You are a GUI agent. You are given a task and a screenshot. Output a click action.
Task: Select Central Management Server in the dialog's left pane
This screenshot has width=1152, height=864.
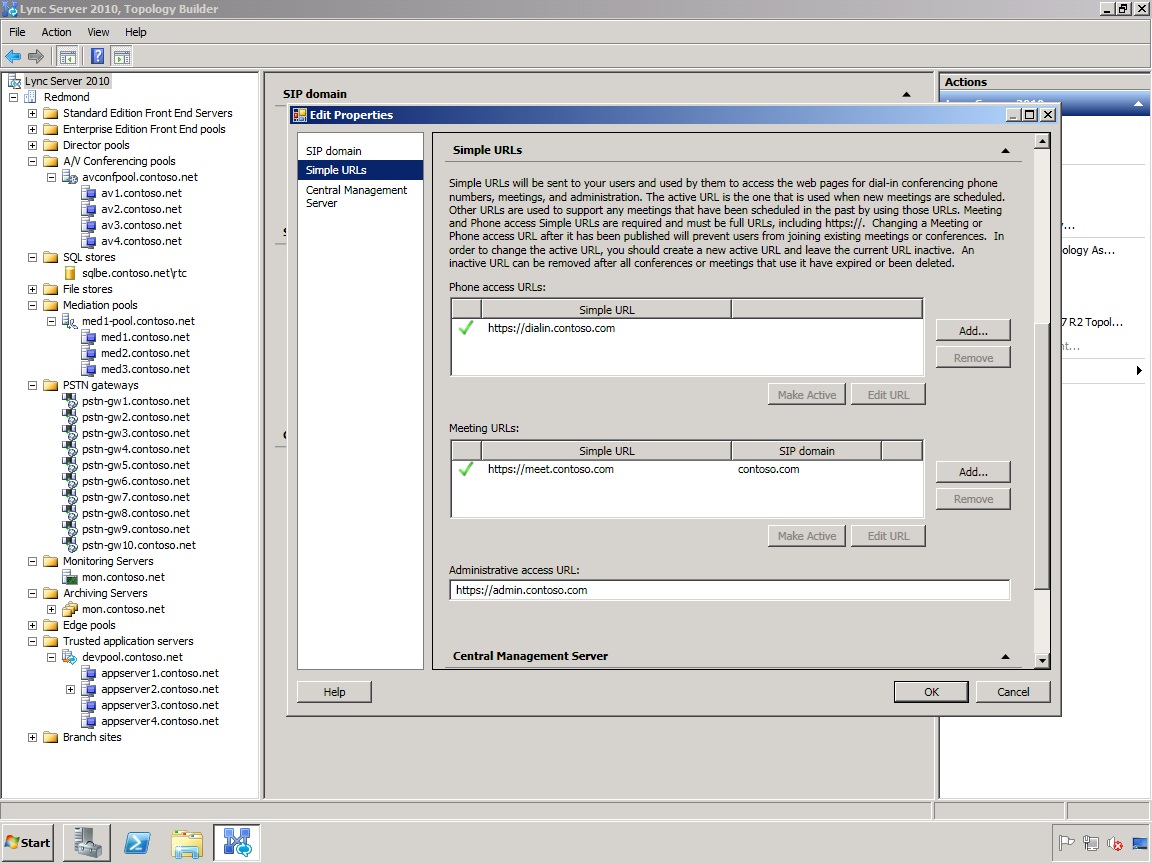356,196
